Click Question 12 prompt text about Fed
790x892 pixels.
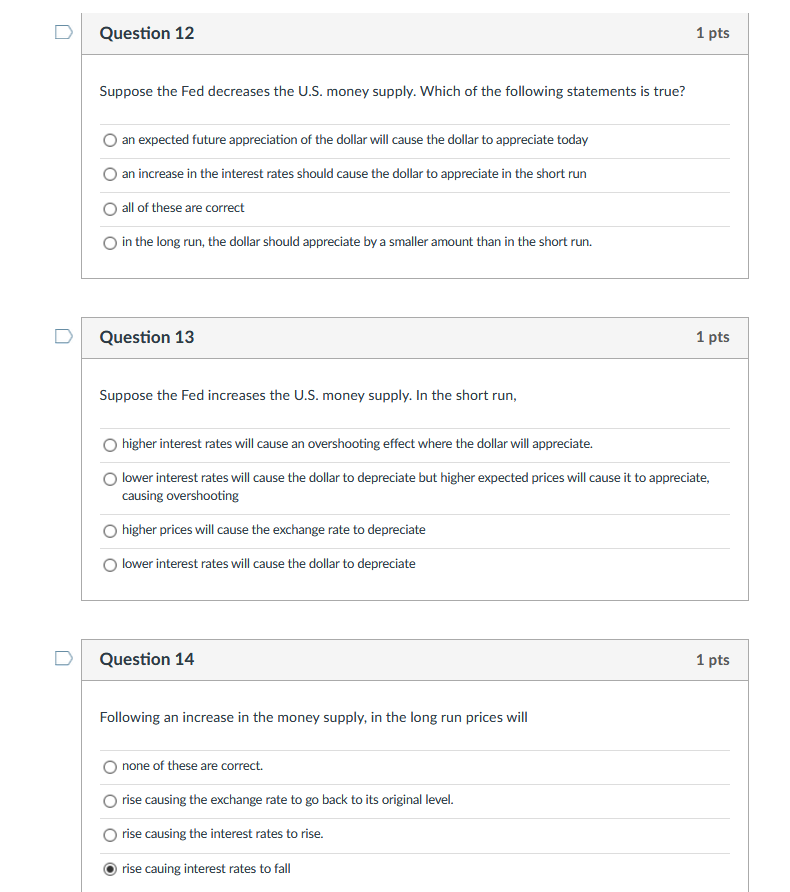pos(392,92)
